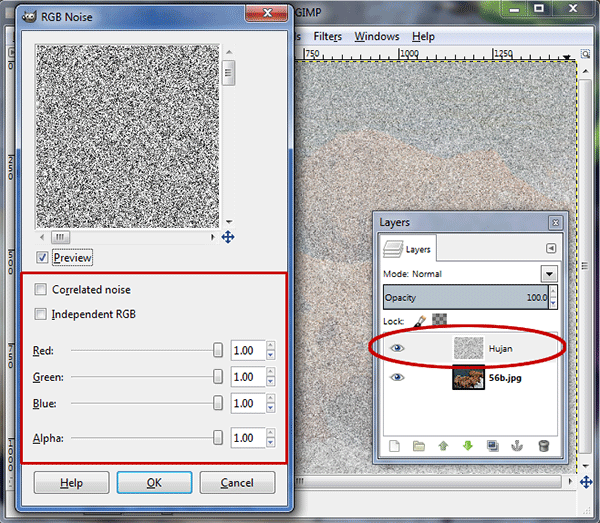Click the canvas vertical scroll down arrow
This screenshot has height=523, width=600.
(585, 466)
